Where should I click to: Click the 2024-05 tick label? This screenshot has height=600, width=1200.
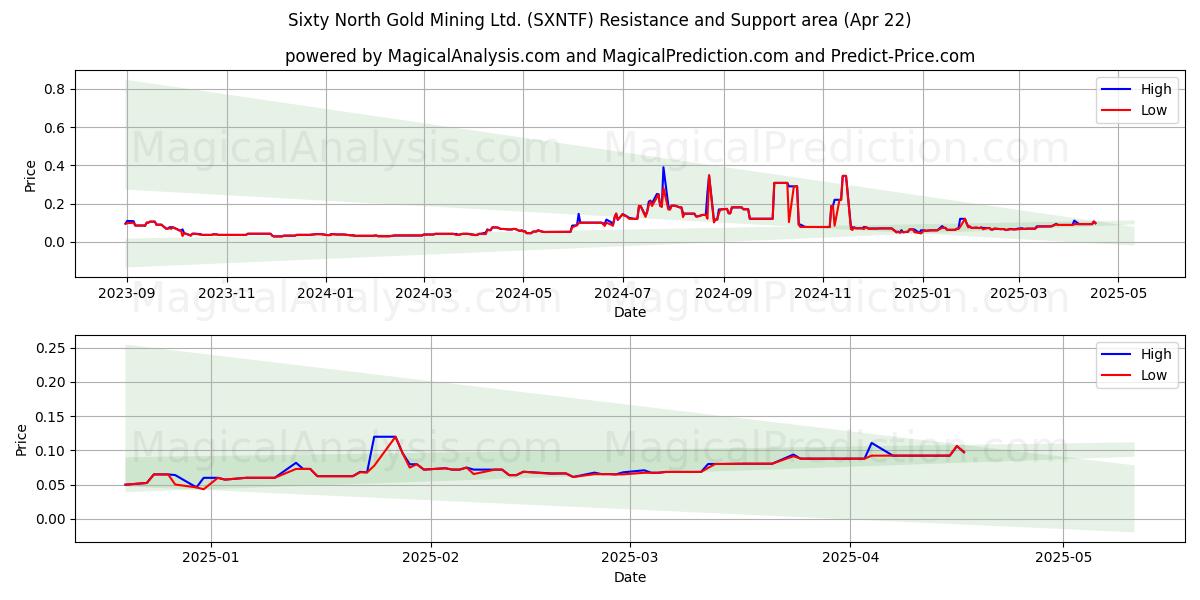[x=523, y=293]
